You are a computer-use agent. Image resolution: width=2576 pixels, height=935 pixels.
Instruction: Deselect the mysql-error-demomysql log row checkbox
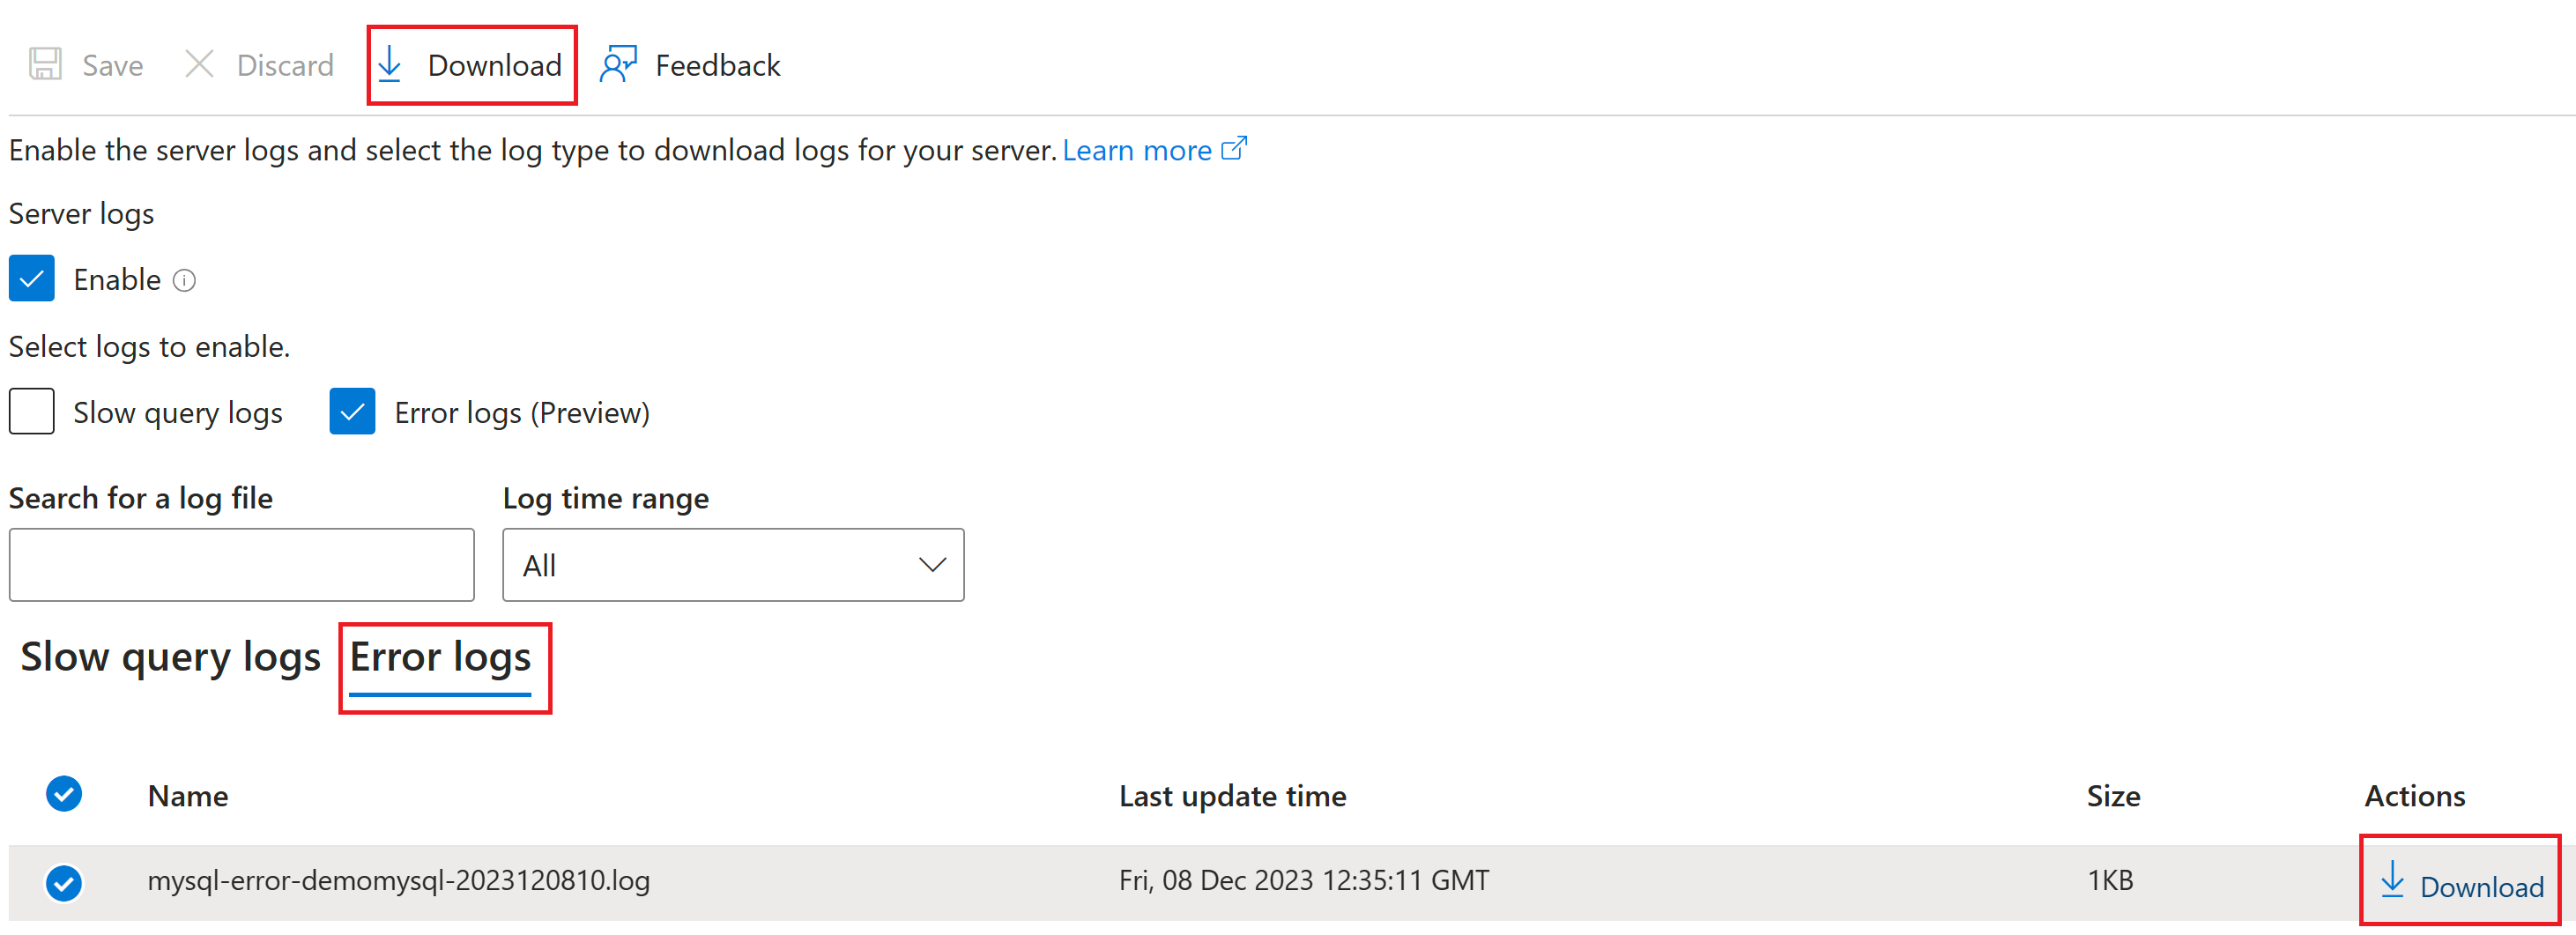pos(64,883)
